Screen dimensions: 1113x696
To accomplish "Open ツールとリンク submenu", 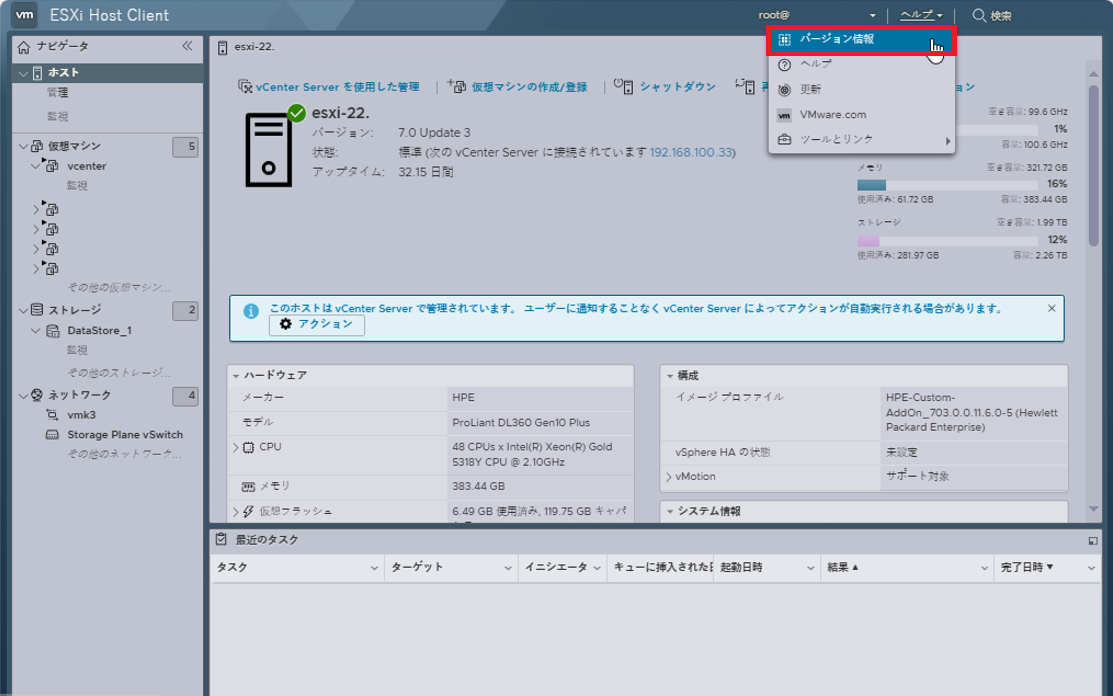I will click(862, 140).
